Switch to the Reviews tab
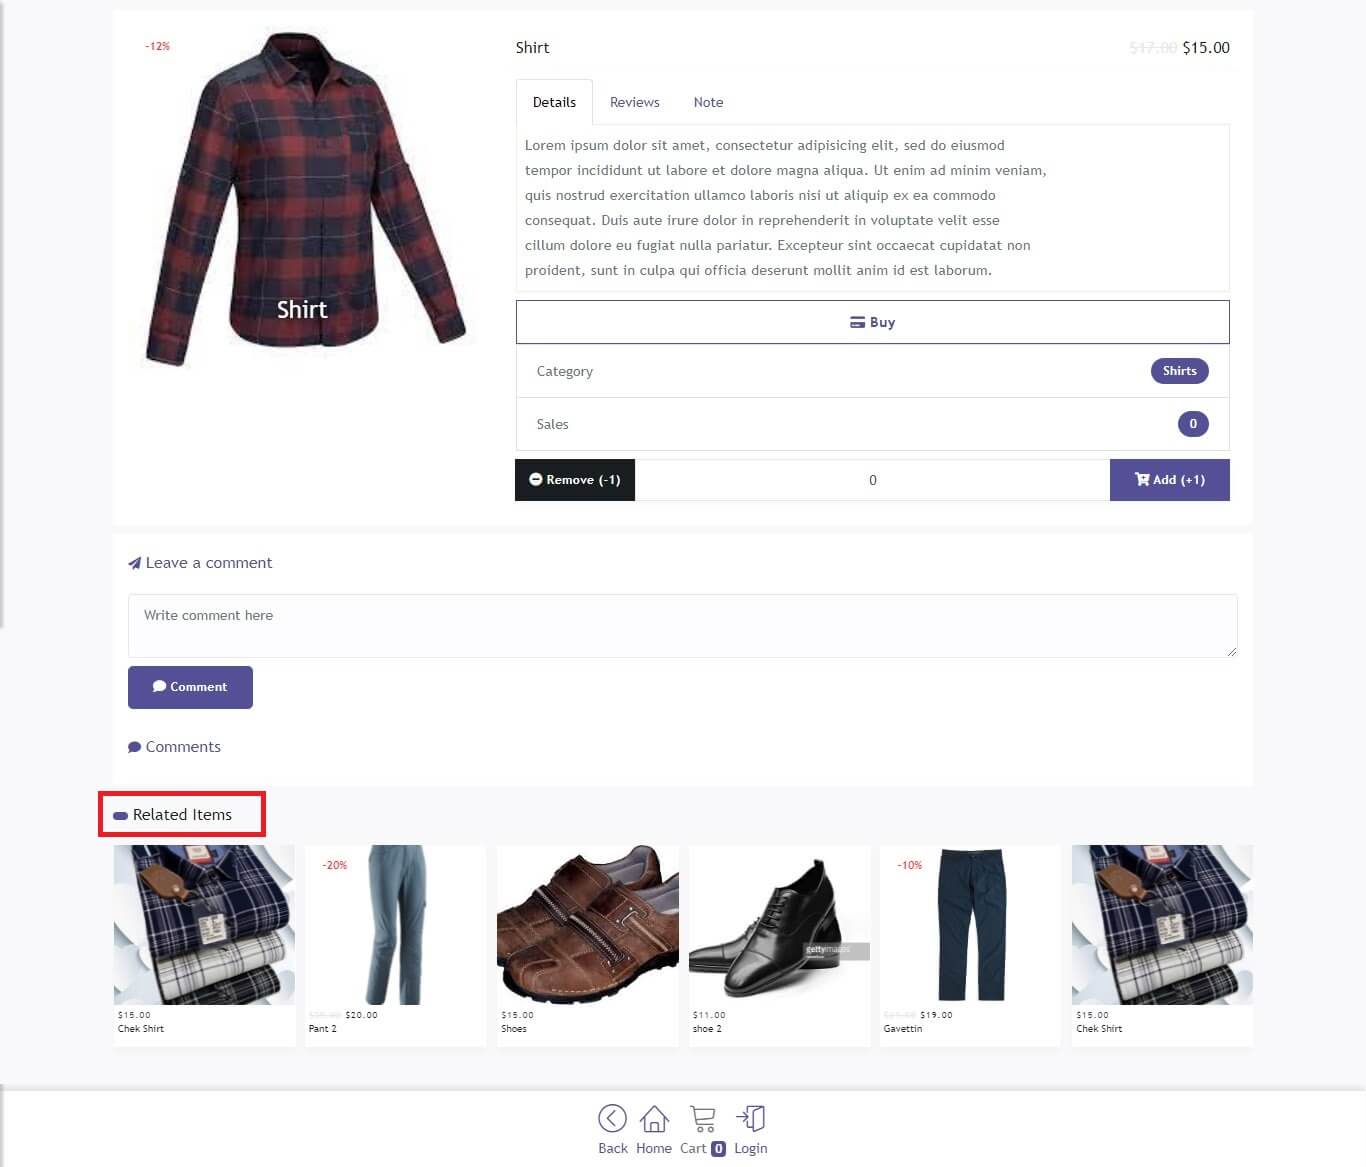Viewport: 1366px width, 1167px height. point(635,102)
